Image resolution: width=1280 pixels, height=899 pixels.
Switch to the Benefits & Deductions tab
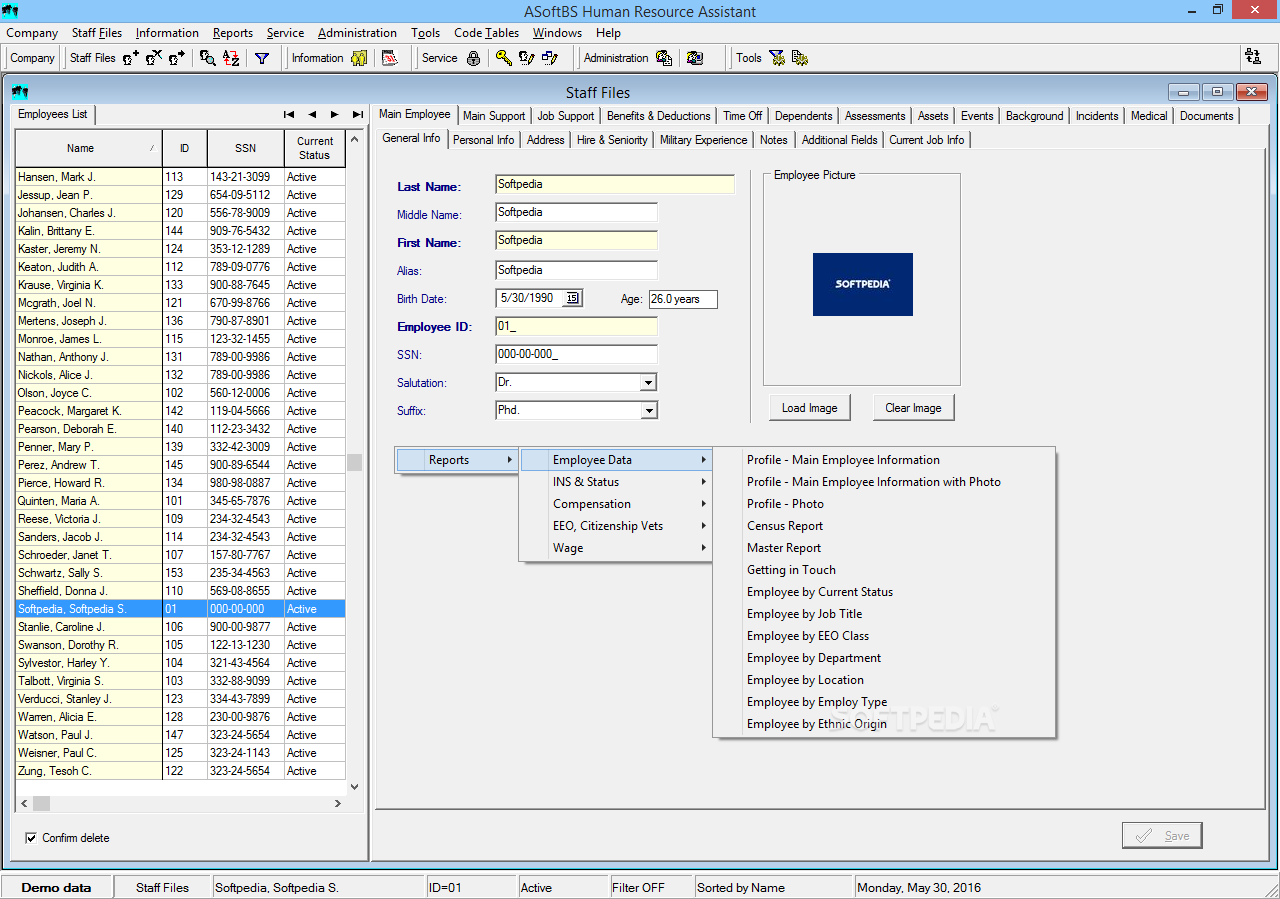tap(659, 116)
